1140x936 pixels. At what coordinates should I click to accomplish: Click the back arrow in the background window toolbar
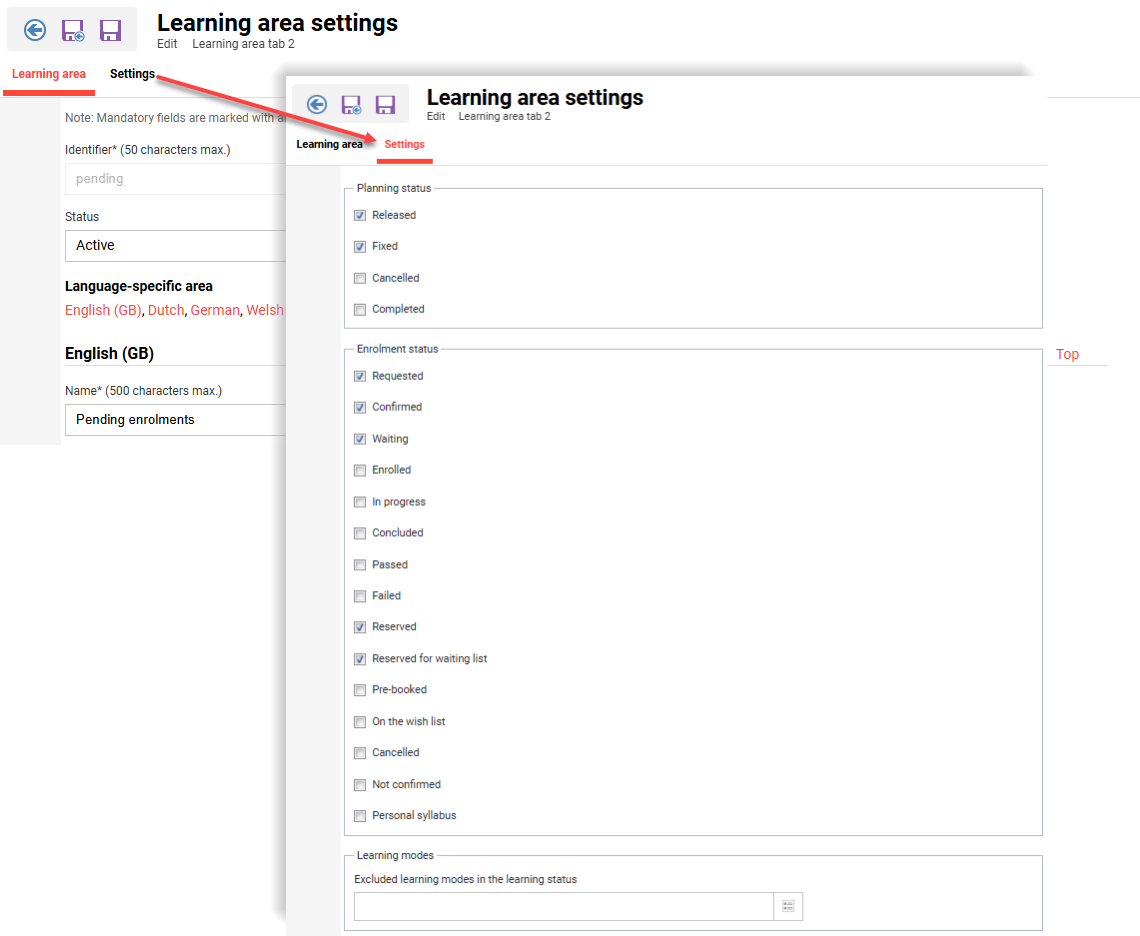click(34, 29)
